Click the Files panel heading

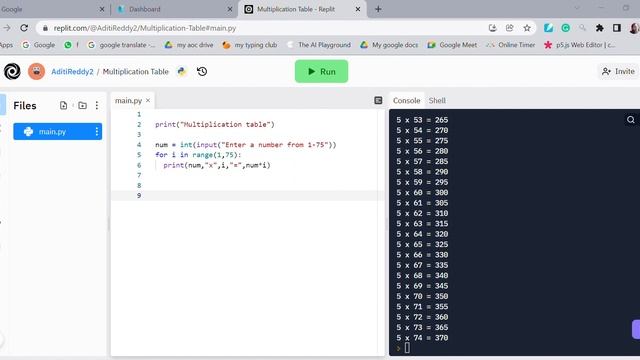(25, 106)
